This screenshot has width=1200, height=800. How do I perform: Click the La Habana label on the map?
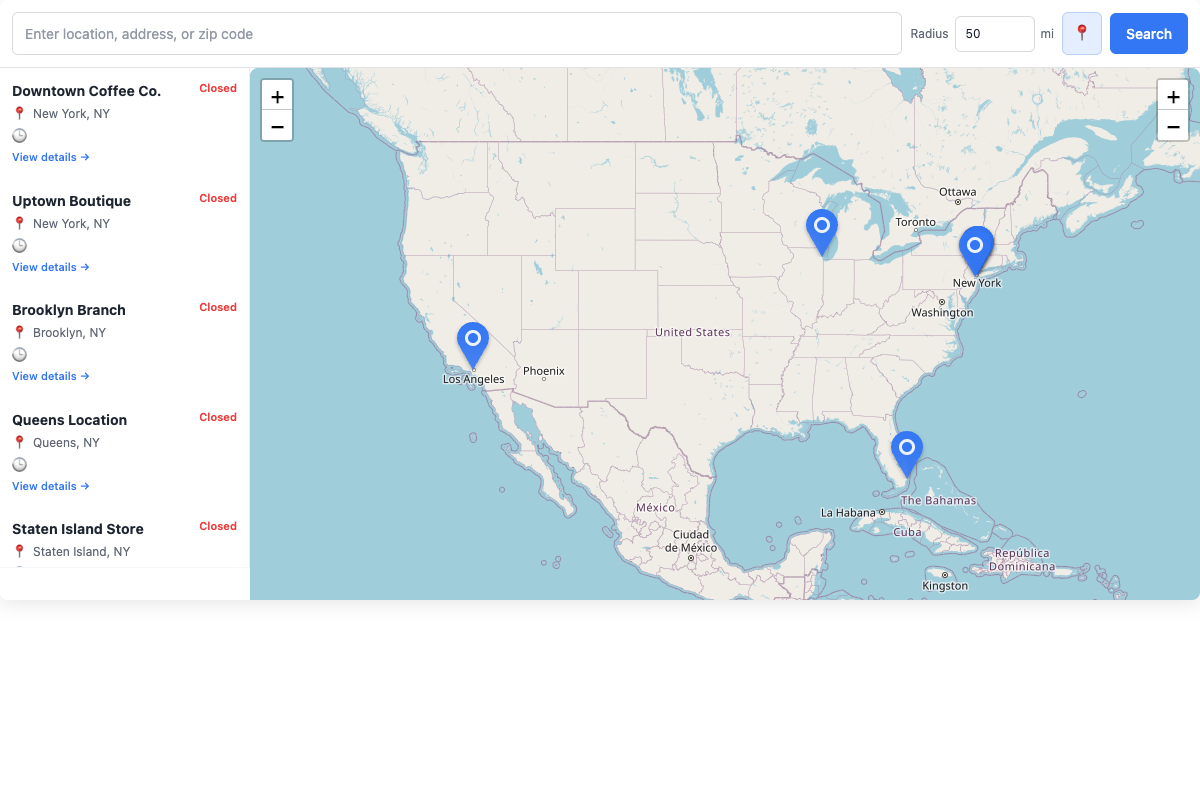[x=848, y=513]
